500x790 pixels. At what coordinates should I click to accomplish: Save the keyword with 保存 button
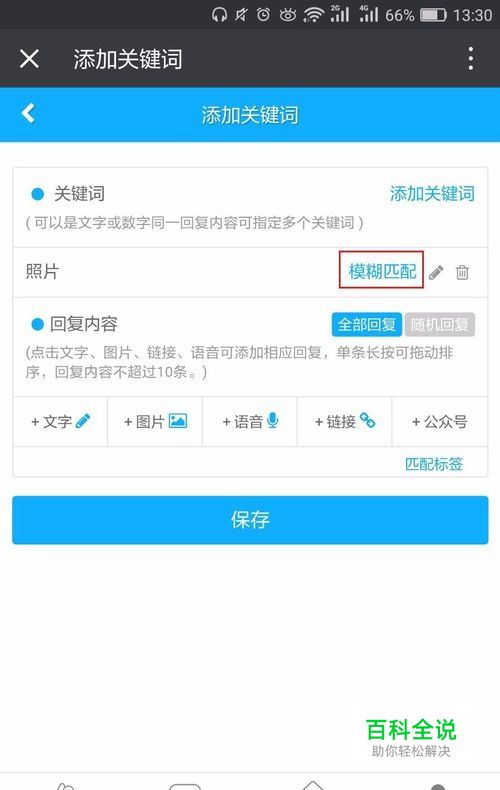click(250, 520)
